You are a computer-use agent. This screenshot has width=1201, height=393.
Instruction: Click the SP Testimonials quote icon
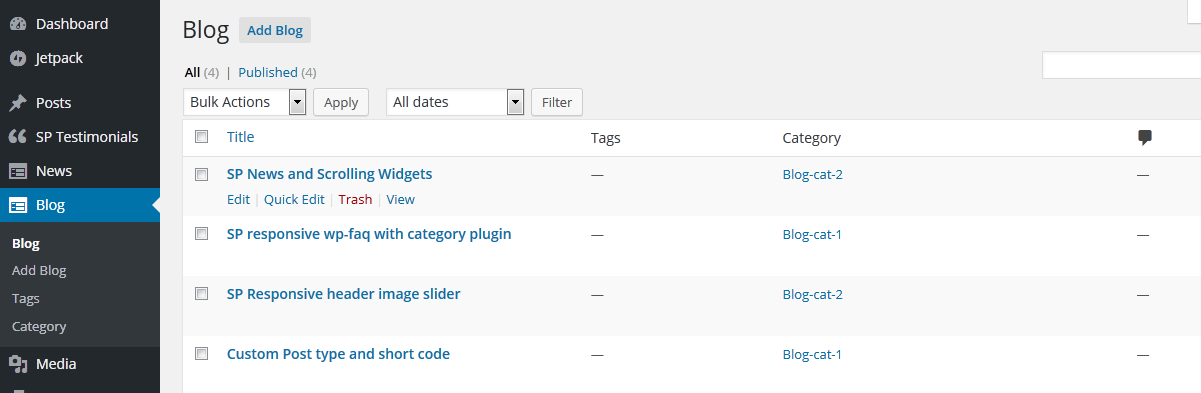pos(17,137)
